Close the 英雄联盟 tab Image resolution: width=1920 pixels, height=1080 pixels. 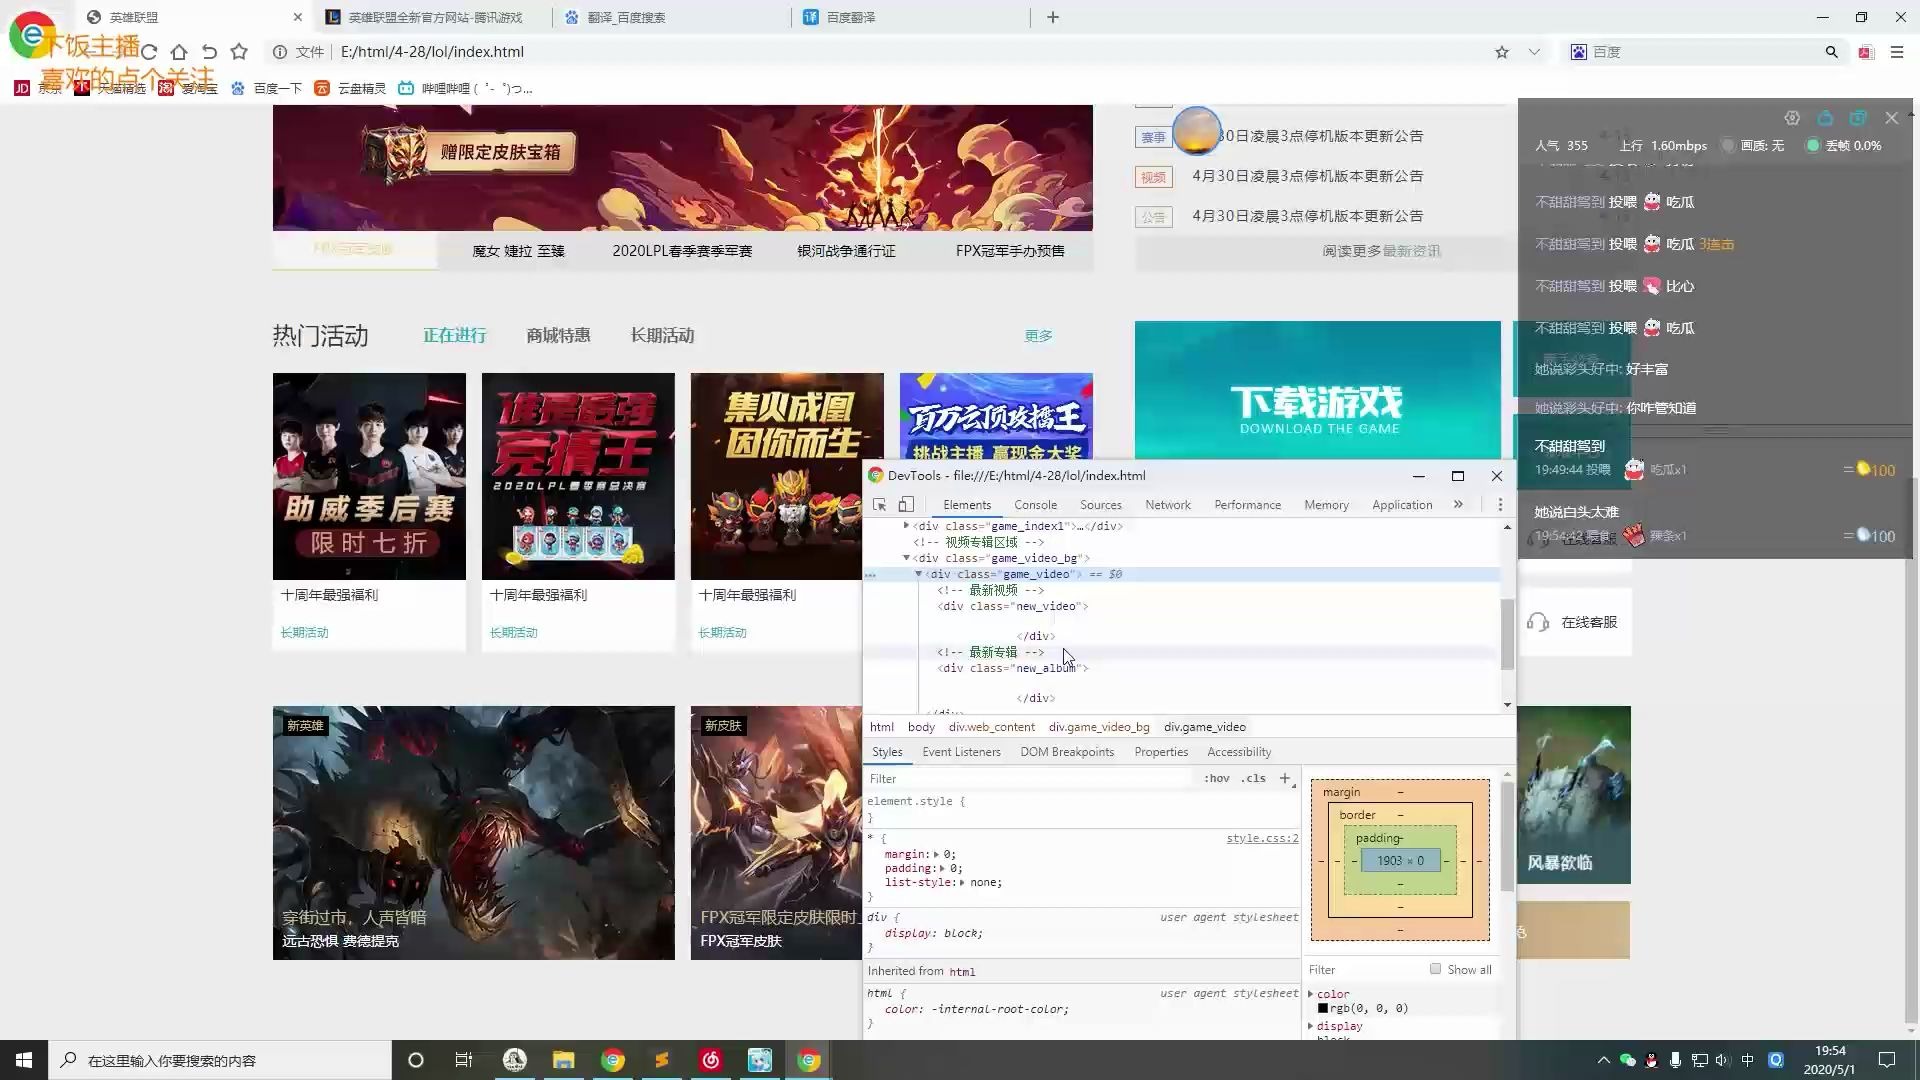(297, 17)
